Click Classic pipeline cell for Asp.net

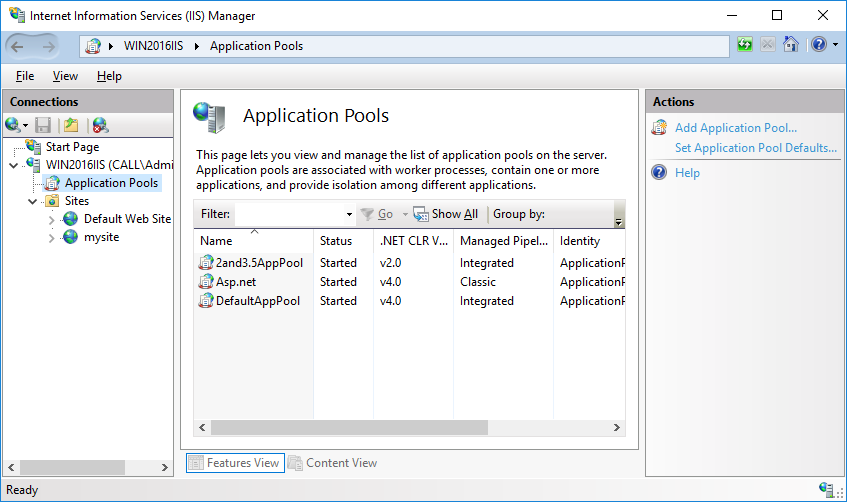478,282
